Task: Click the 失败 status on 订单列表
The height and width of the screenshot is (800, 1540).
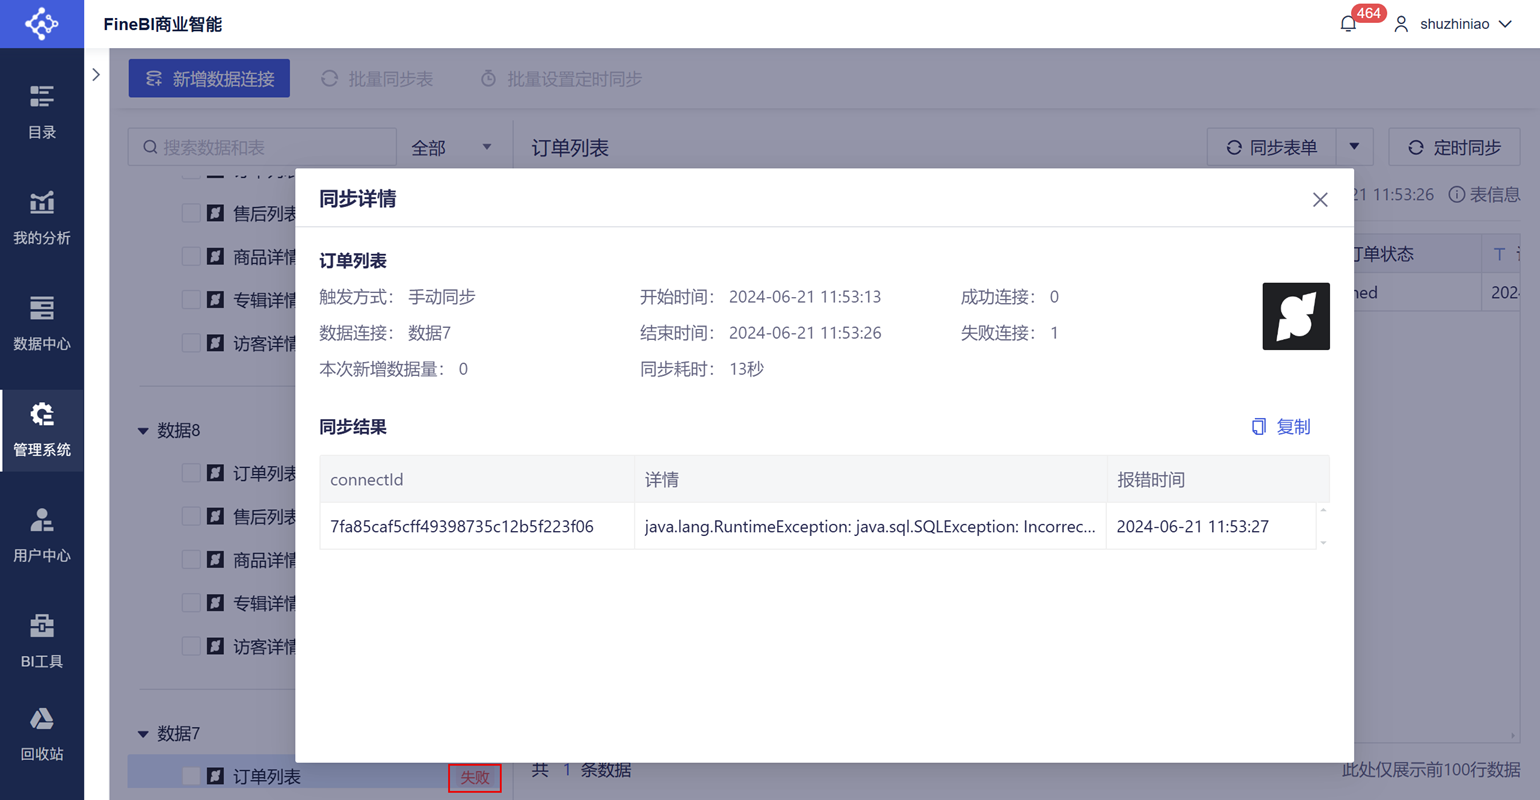Action: 475,777
